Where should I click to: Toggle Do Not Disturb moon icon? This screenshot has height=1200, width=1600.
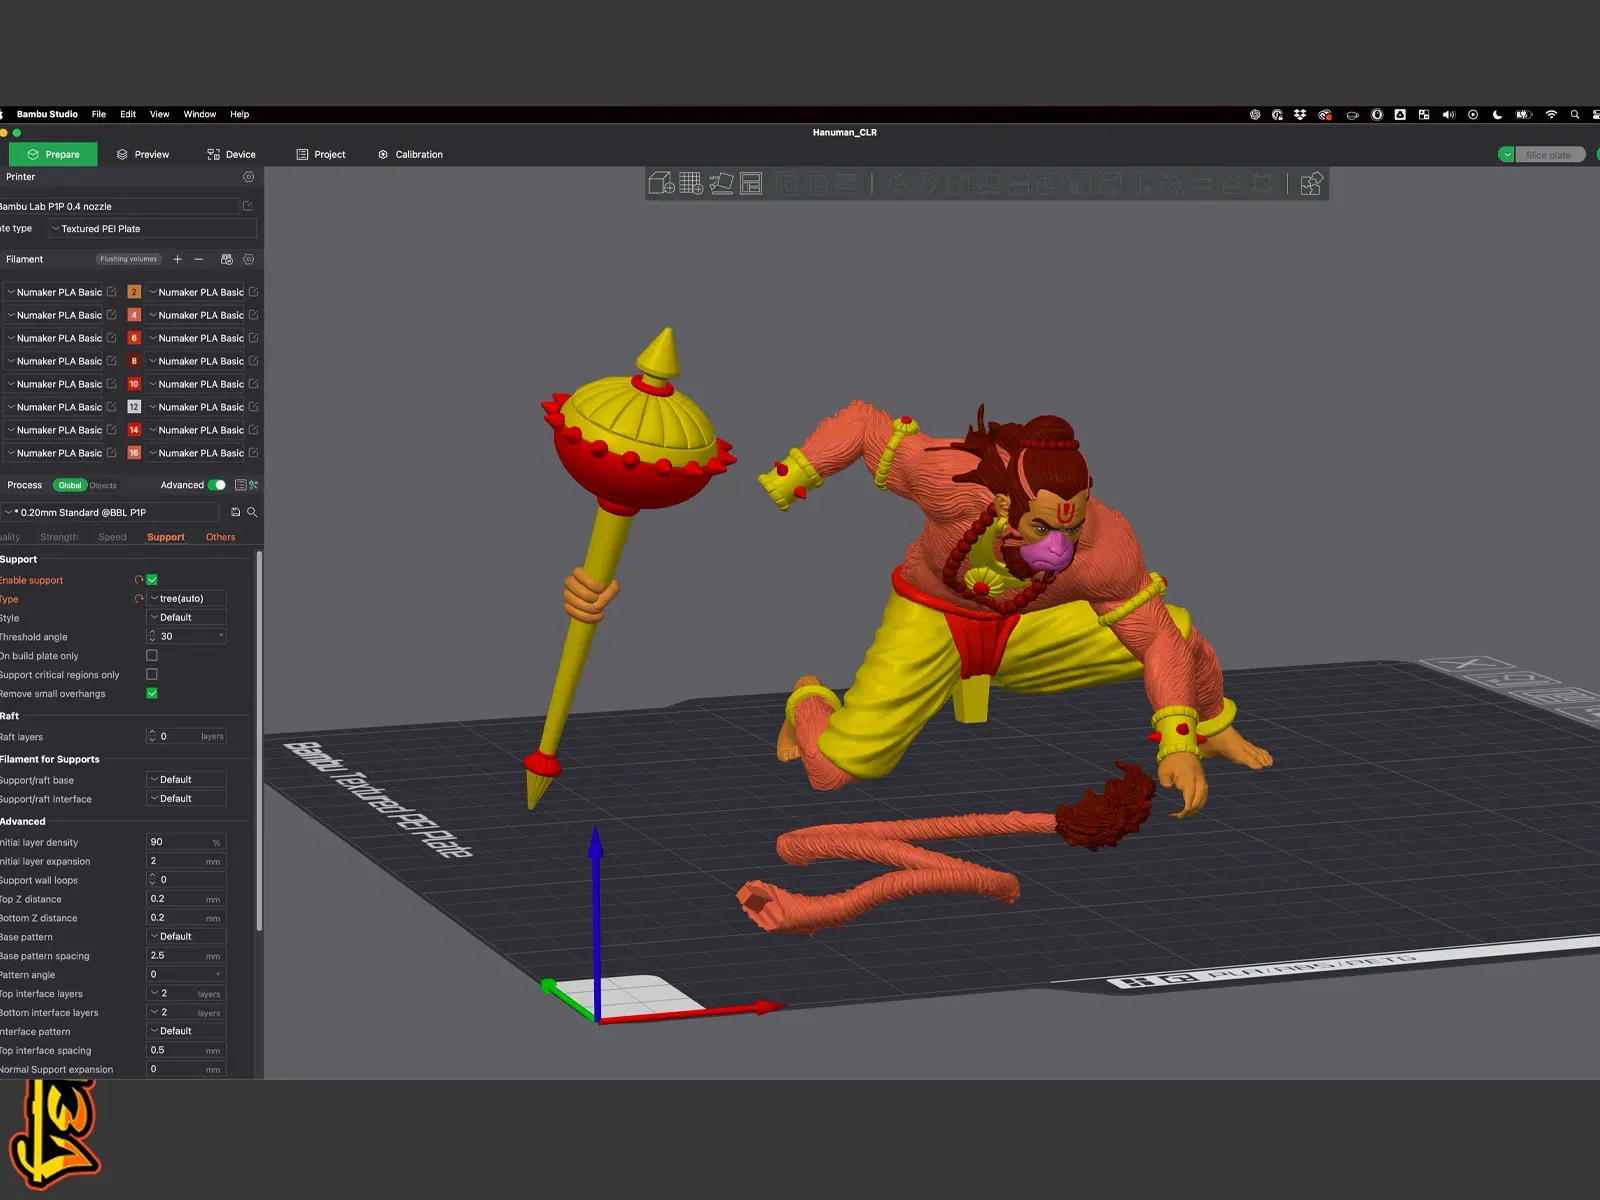coord(1497,115)
